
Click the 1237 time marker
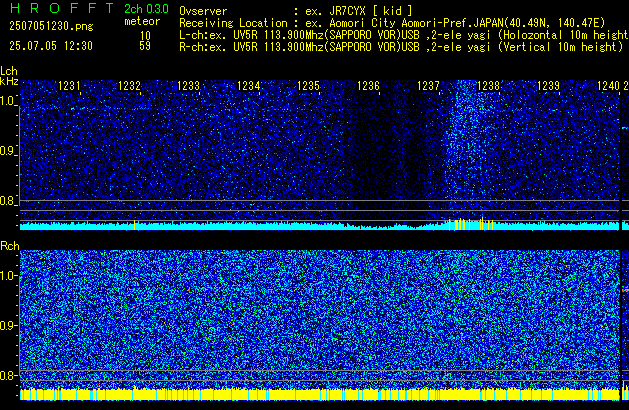coord(428,86)
